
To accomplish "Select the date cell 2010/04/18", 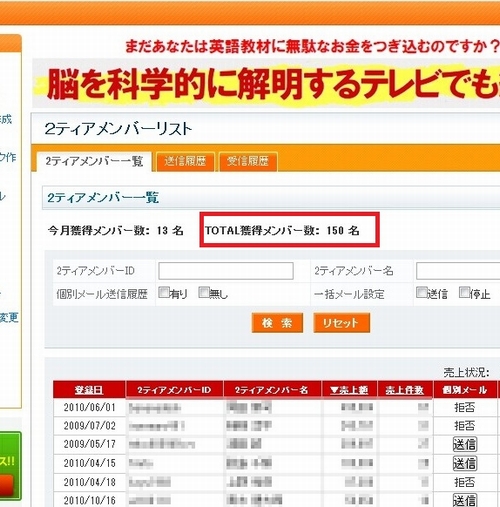I will click(x=89, y=482).
